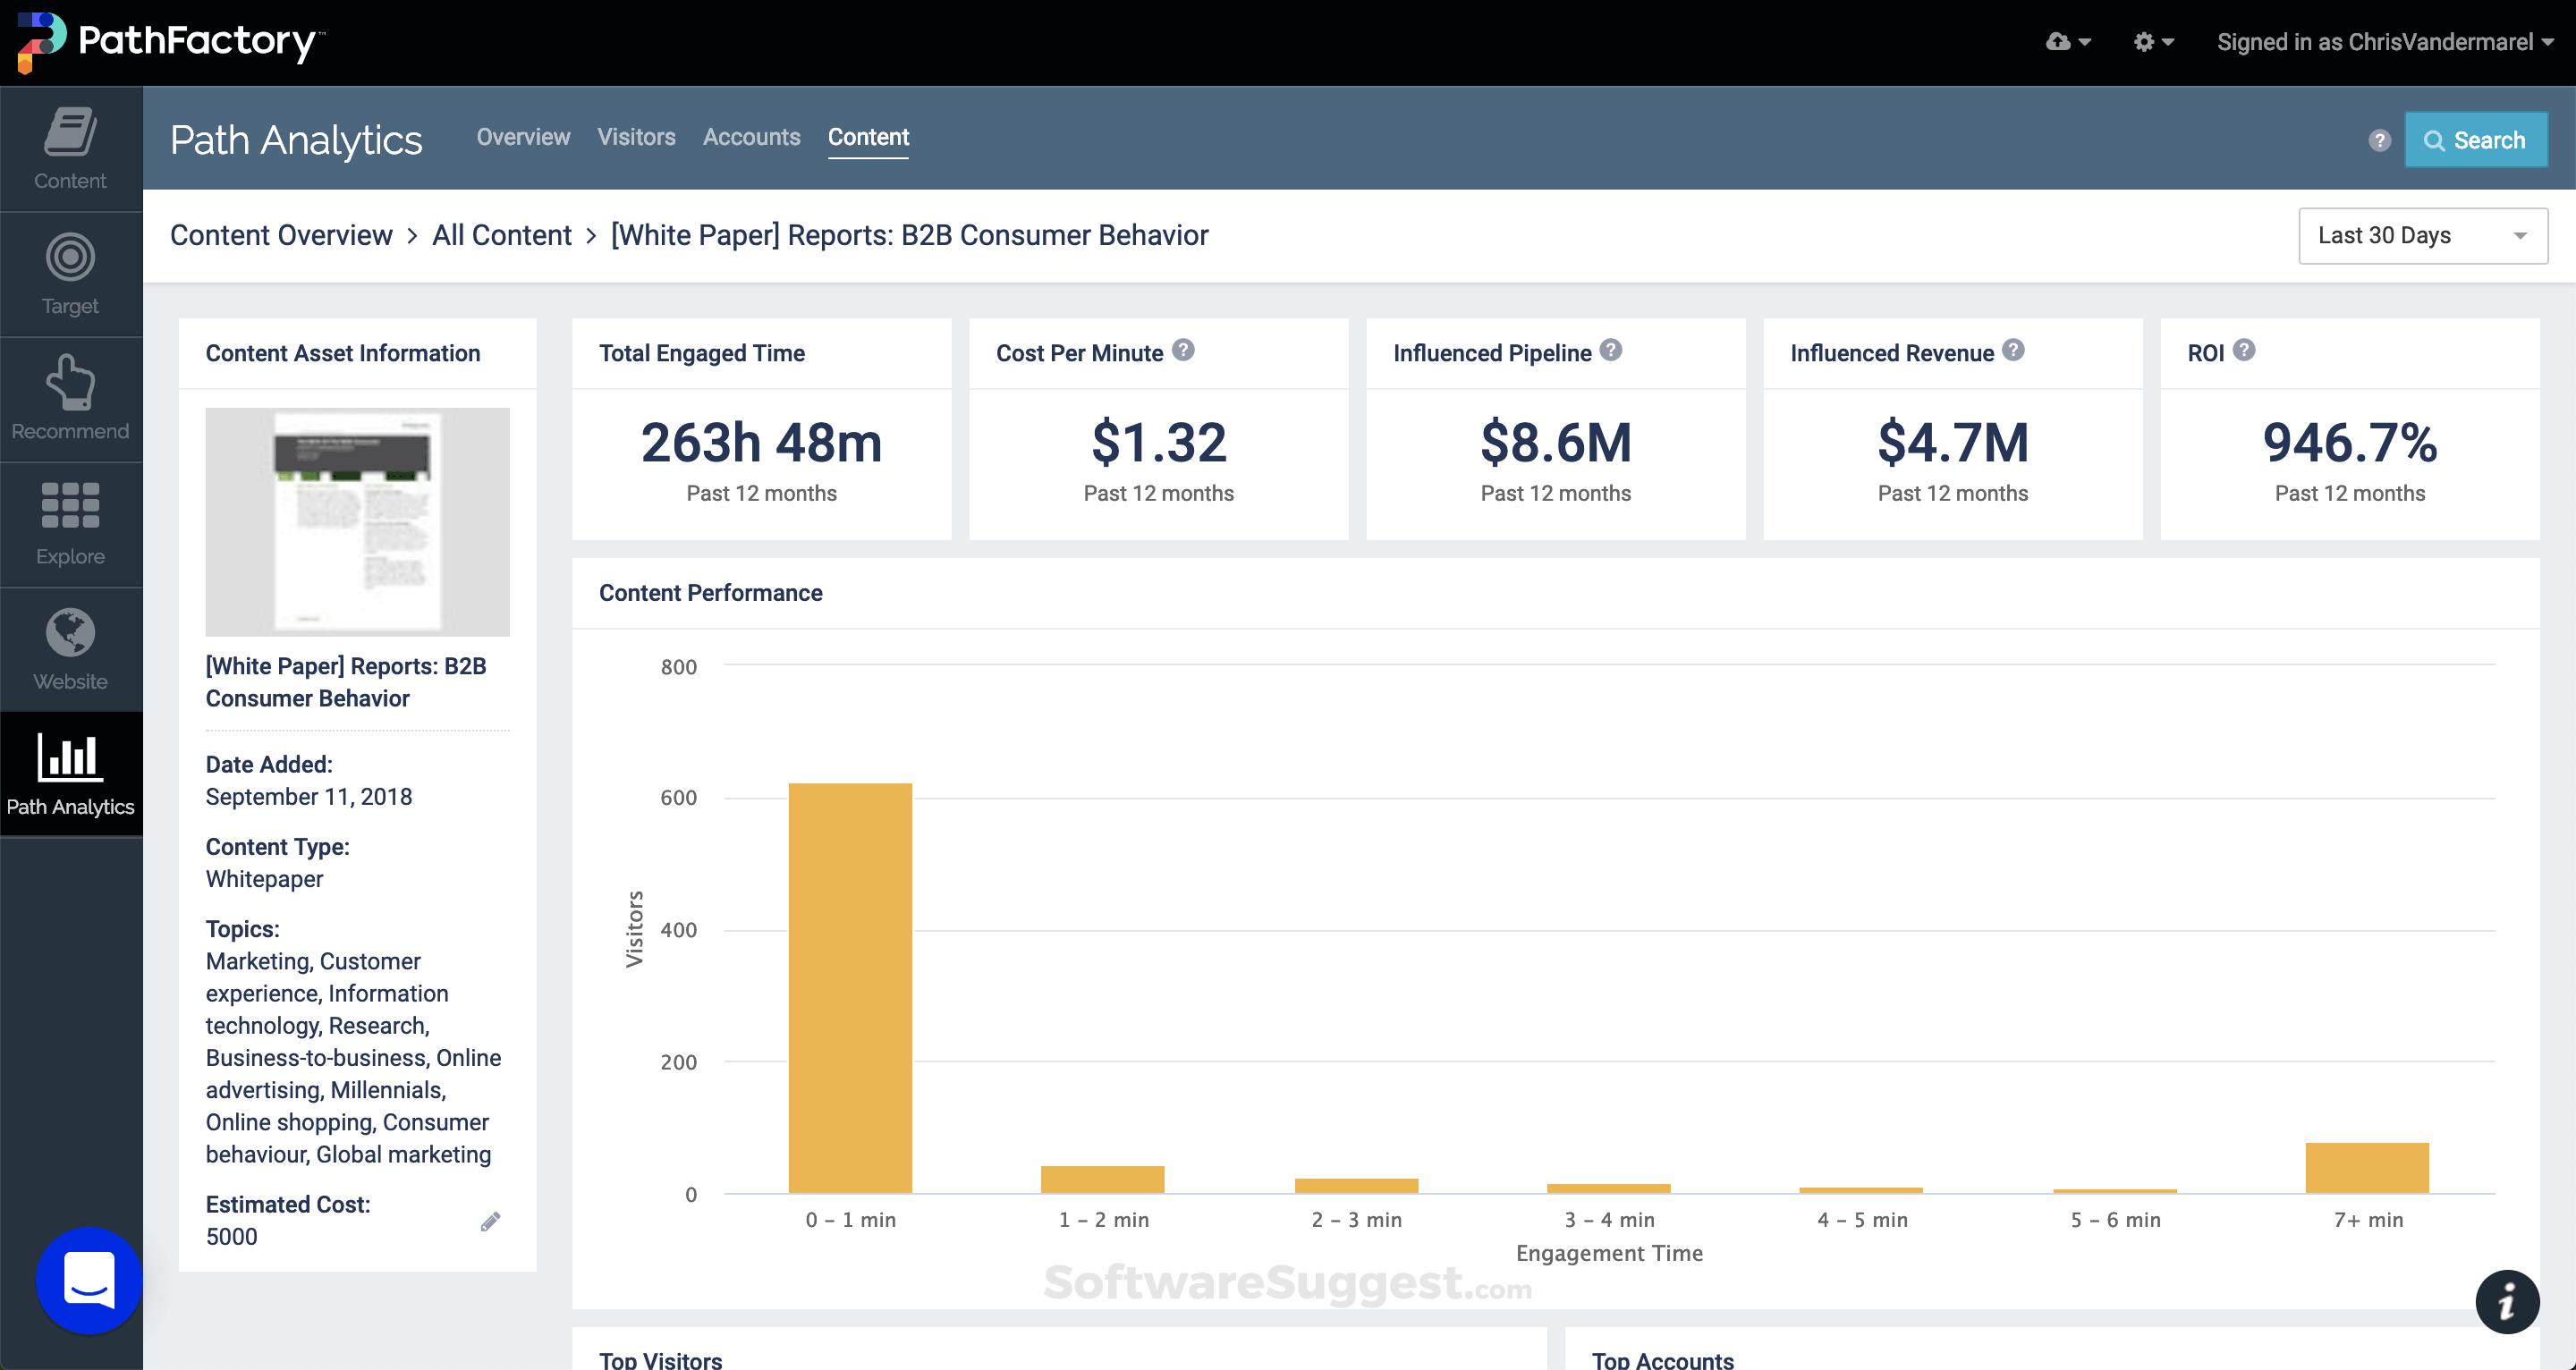Open the settings gear dropdown
The height and width of the screenshot is (1370, 2576).
coord(2152,42)
